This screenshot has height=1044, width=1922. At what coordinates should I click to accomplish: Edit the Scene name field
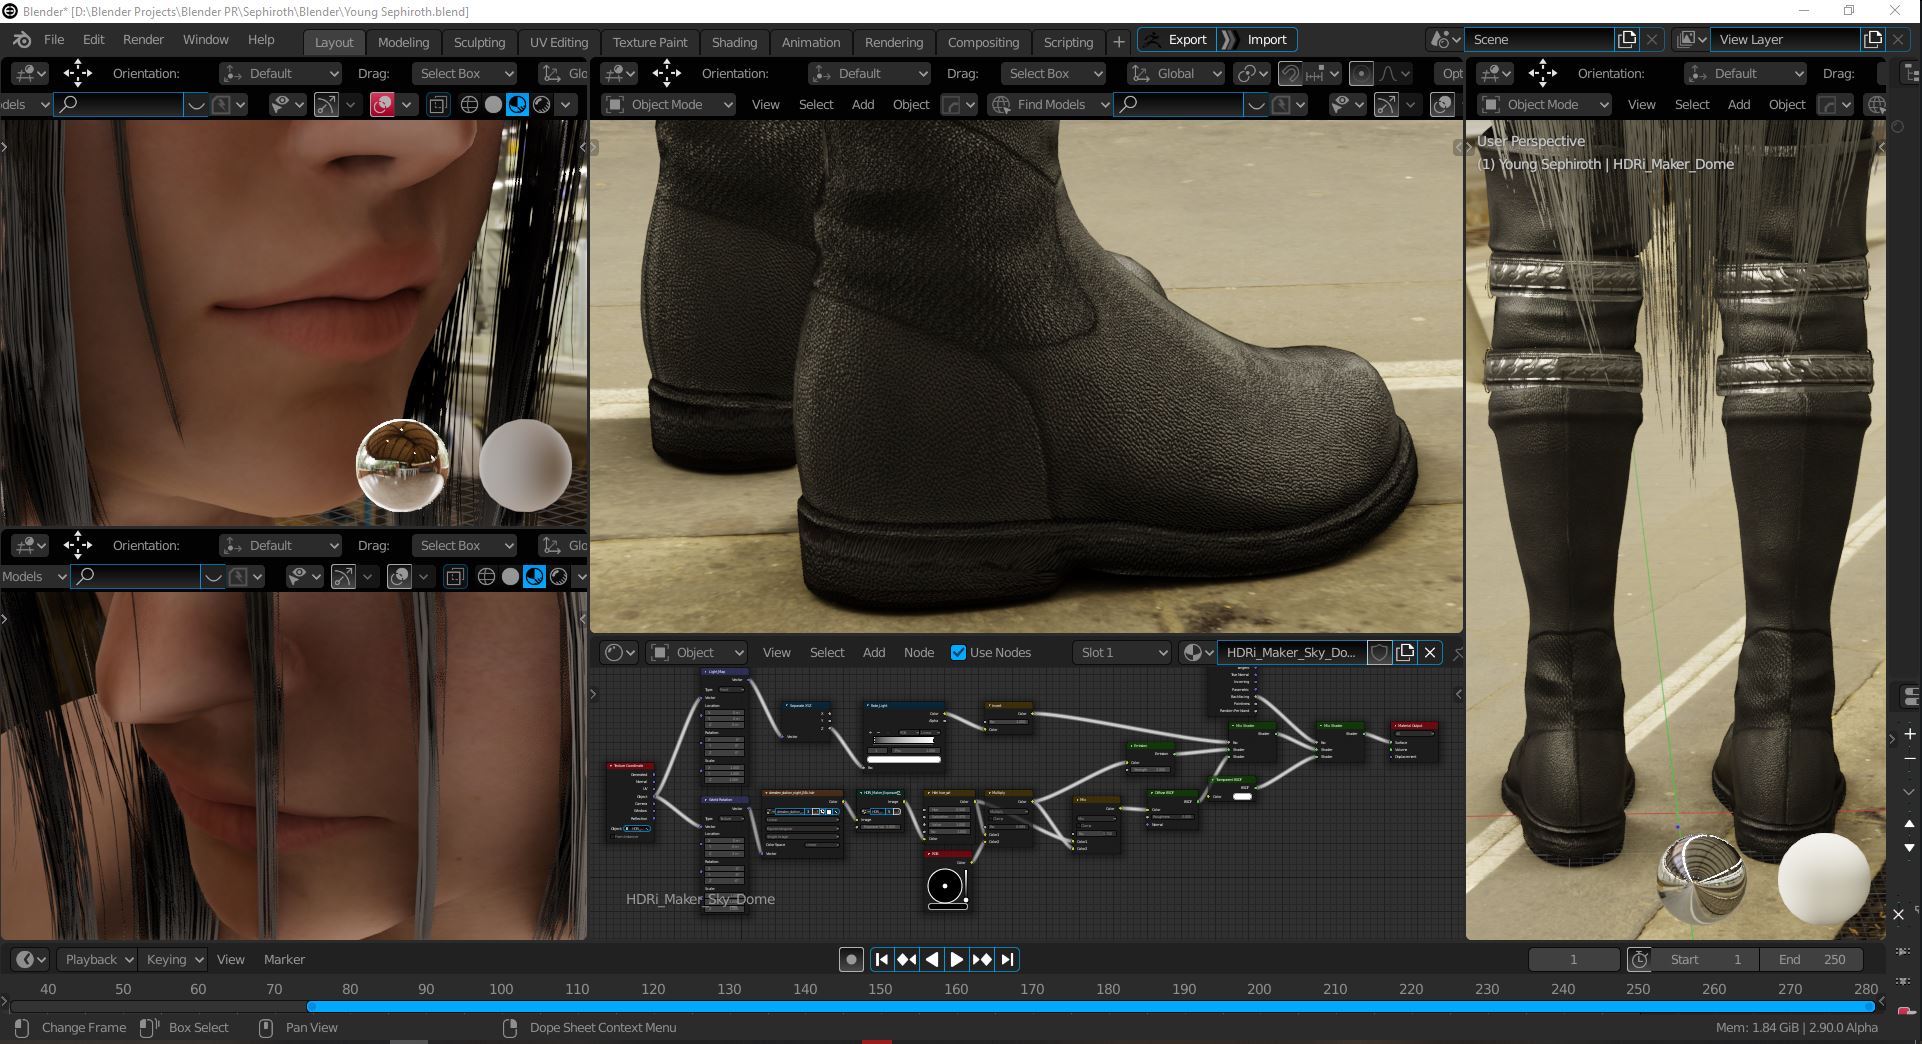1540,40
